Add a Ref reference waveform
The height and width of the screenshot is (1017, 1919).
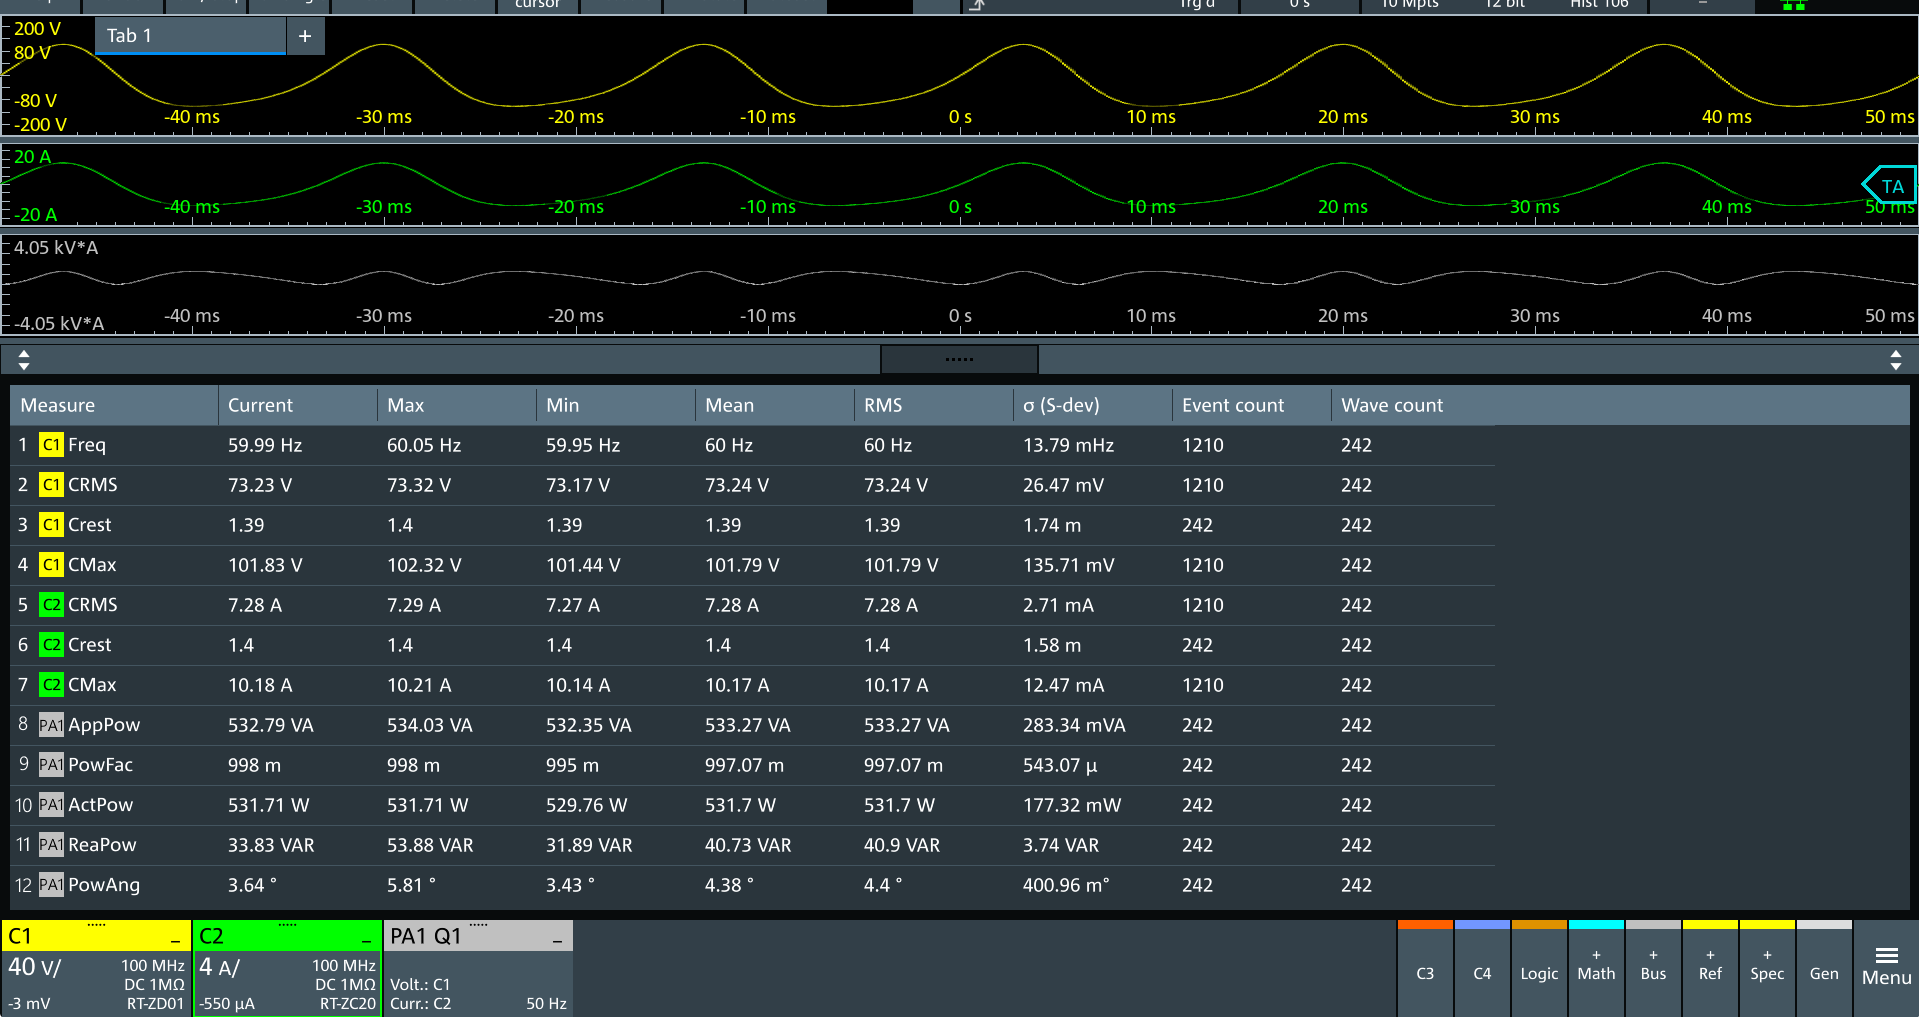click(1710, 967)
